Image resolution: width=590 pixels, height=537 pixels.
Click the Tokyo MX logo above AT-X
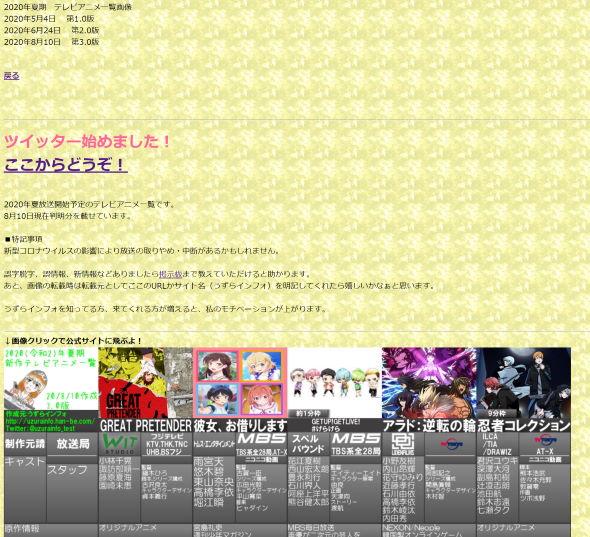[545, 440]
